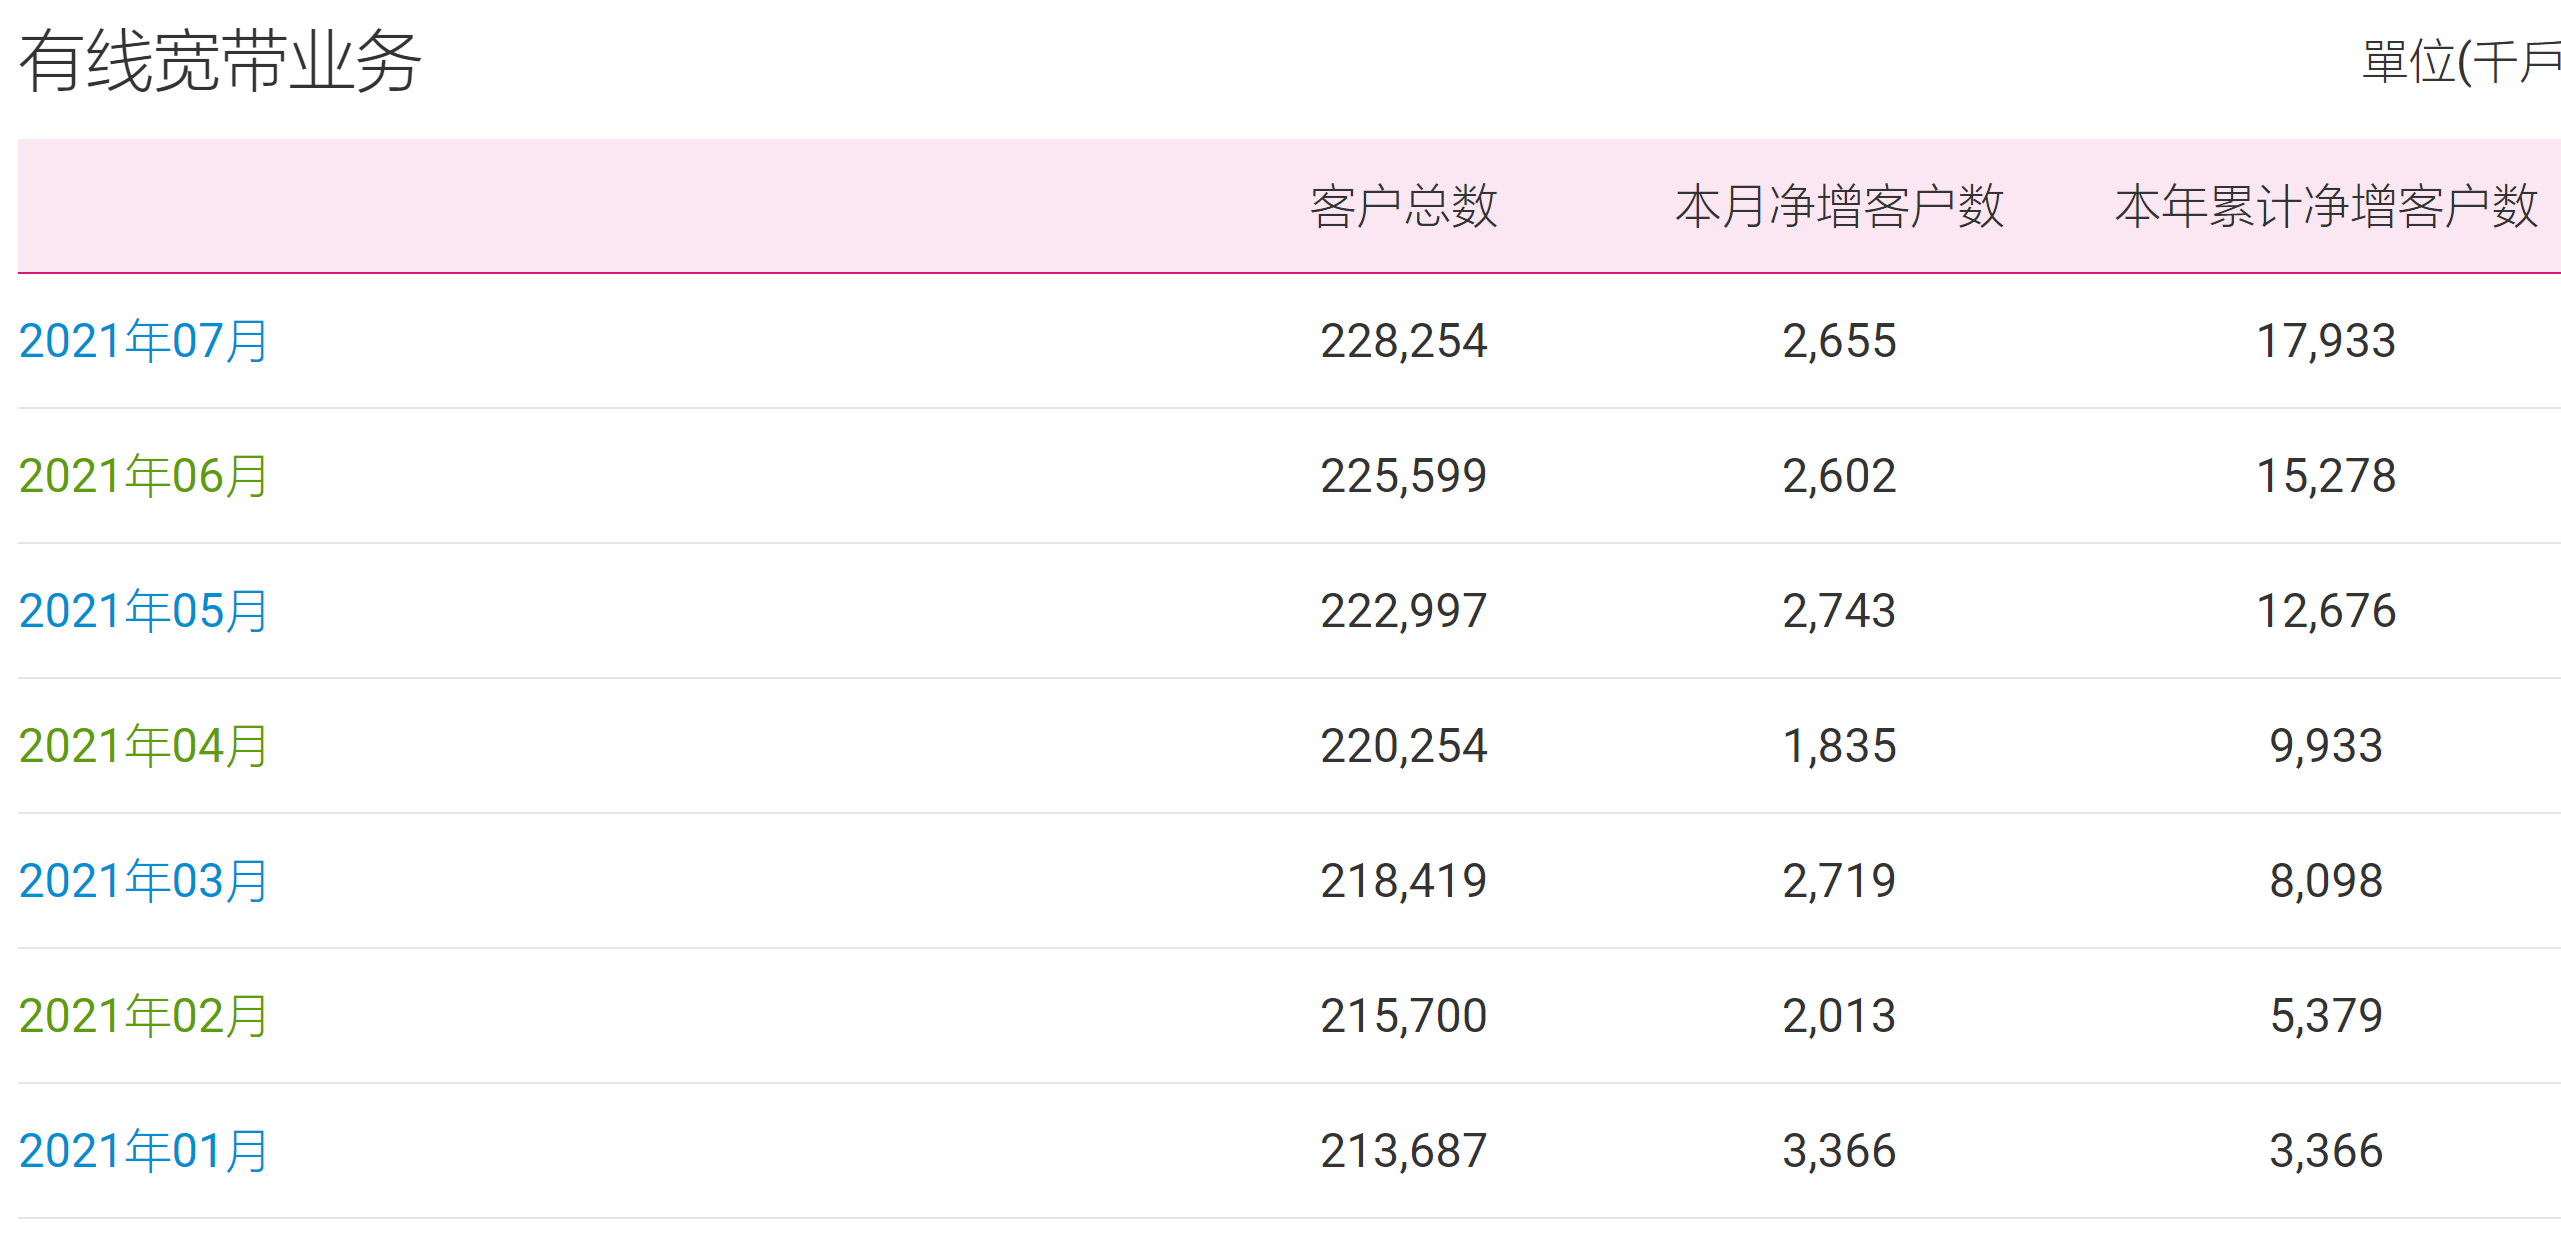Click the 本年累计净增客户数 column header

2326,207
